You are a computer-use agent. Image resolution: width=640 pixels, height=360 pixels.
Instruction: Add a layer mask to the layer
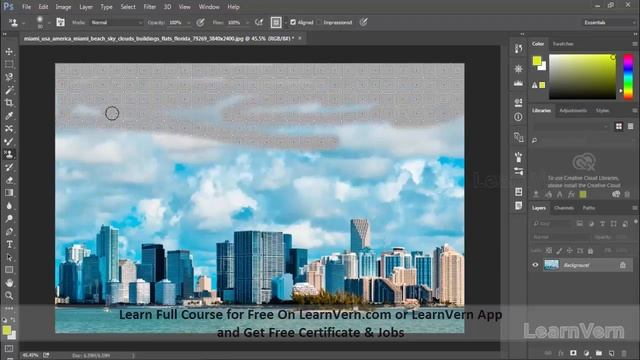[573, 353]
